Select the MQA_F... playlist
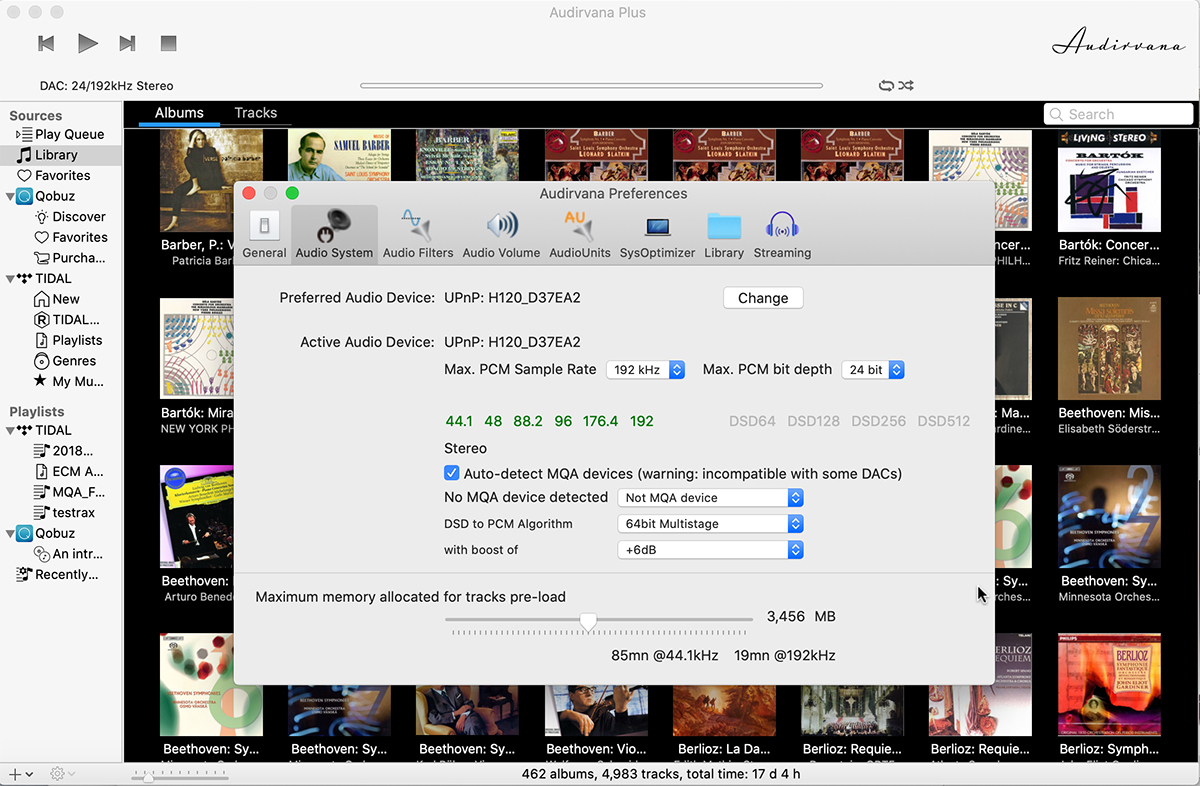1200x786 pixels. (77, 492)
